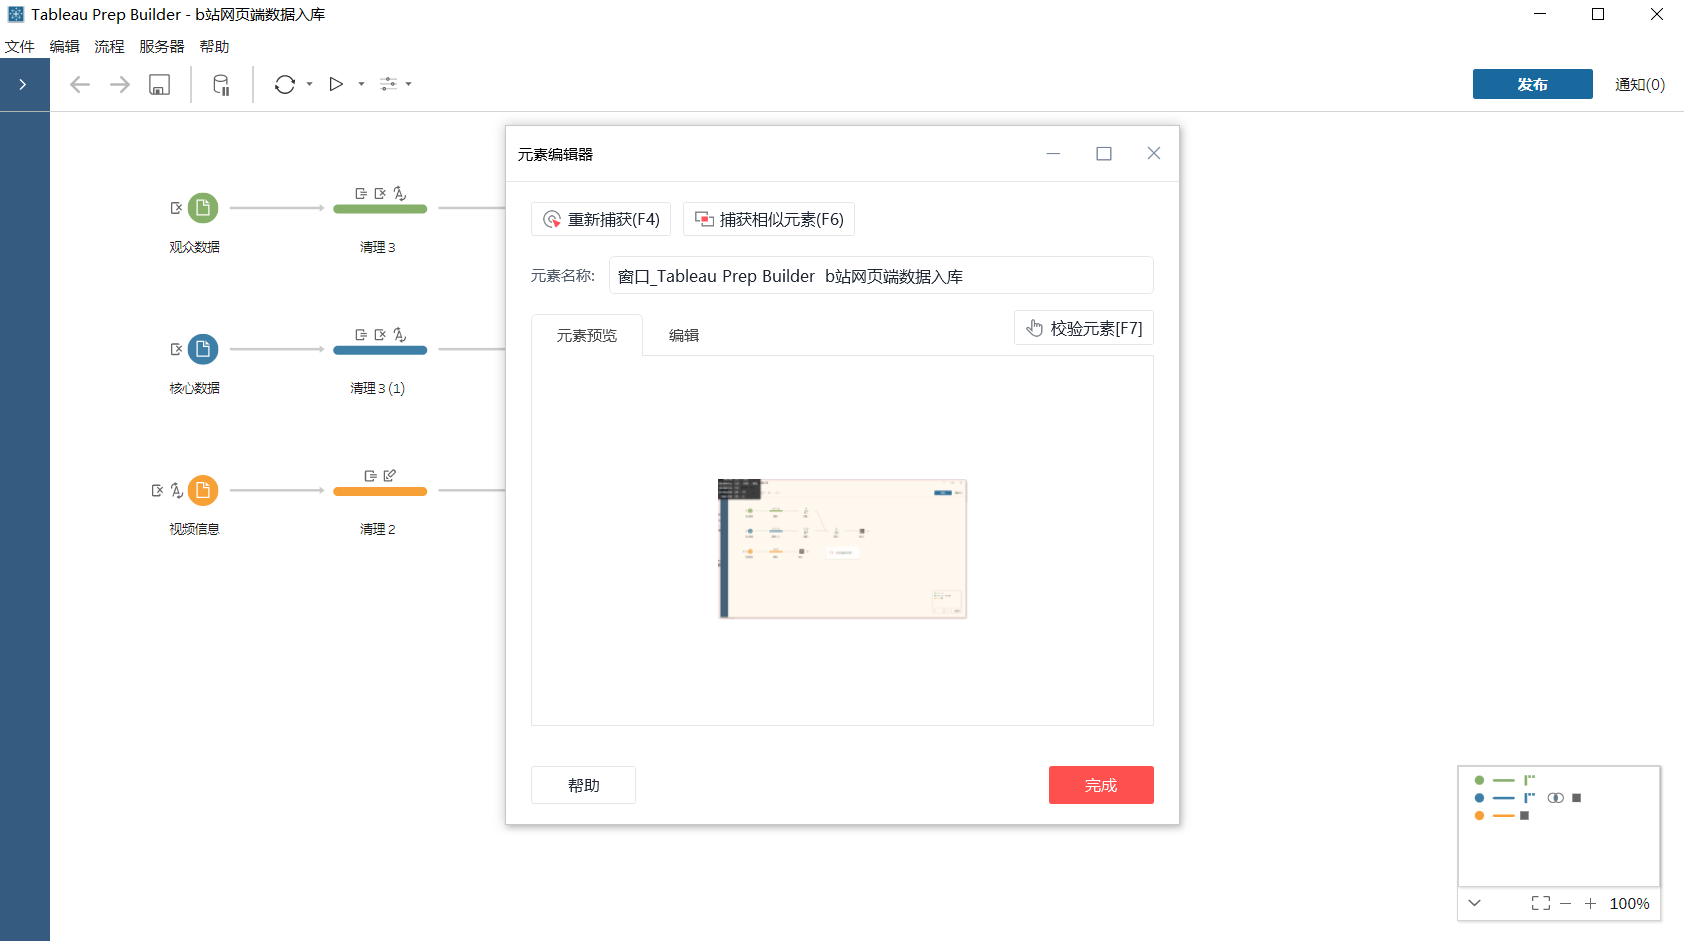Click lined-page icon above orange 清理 2 step
1684x941 pixels.
(371, 476)
